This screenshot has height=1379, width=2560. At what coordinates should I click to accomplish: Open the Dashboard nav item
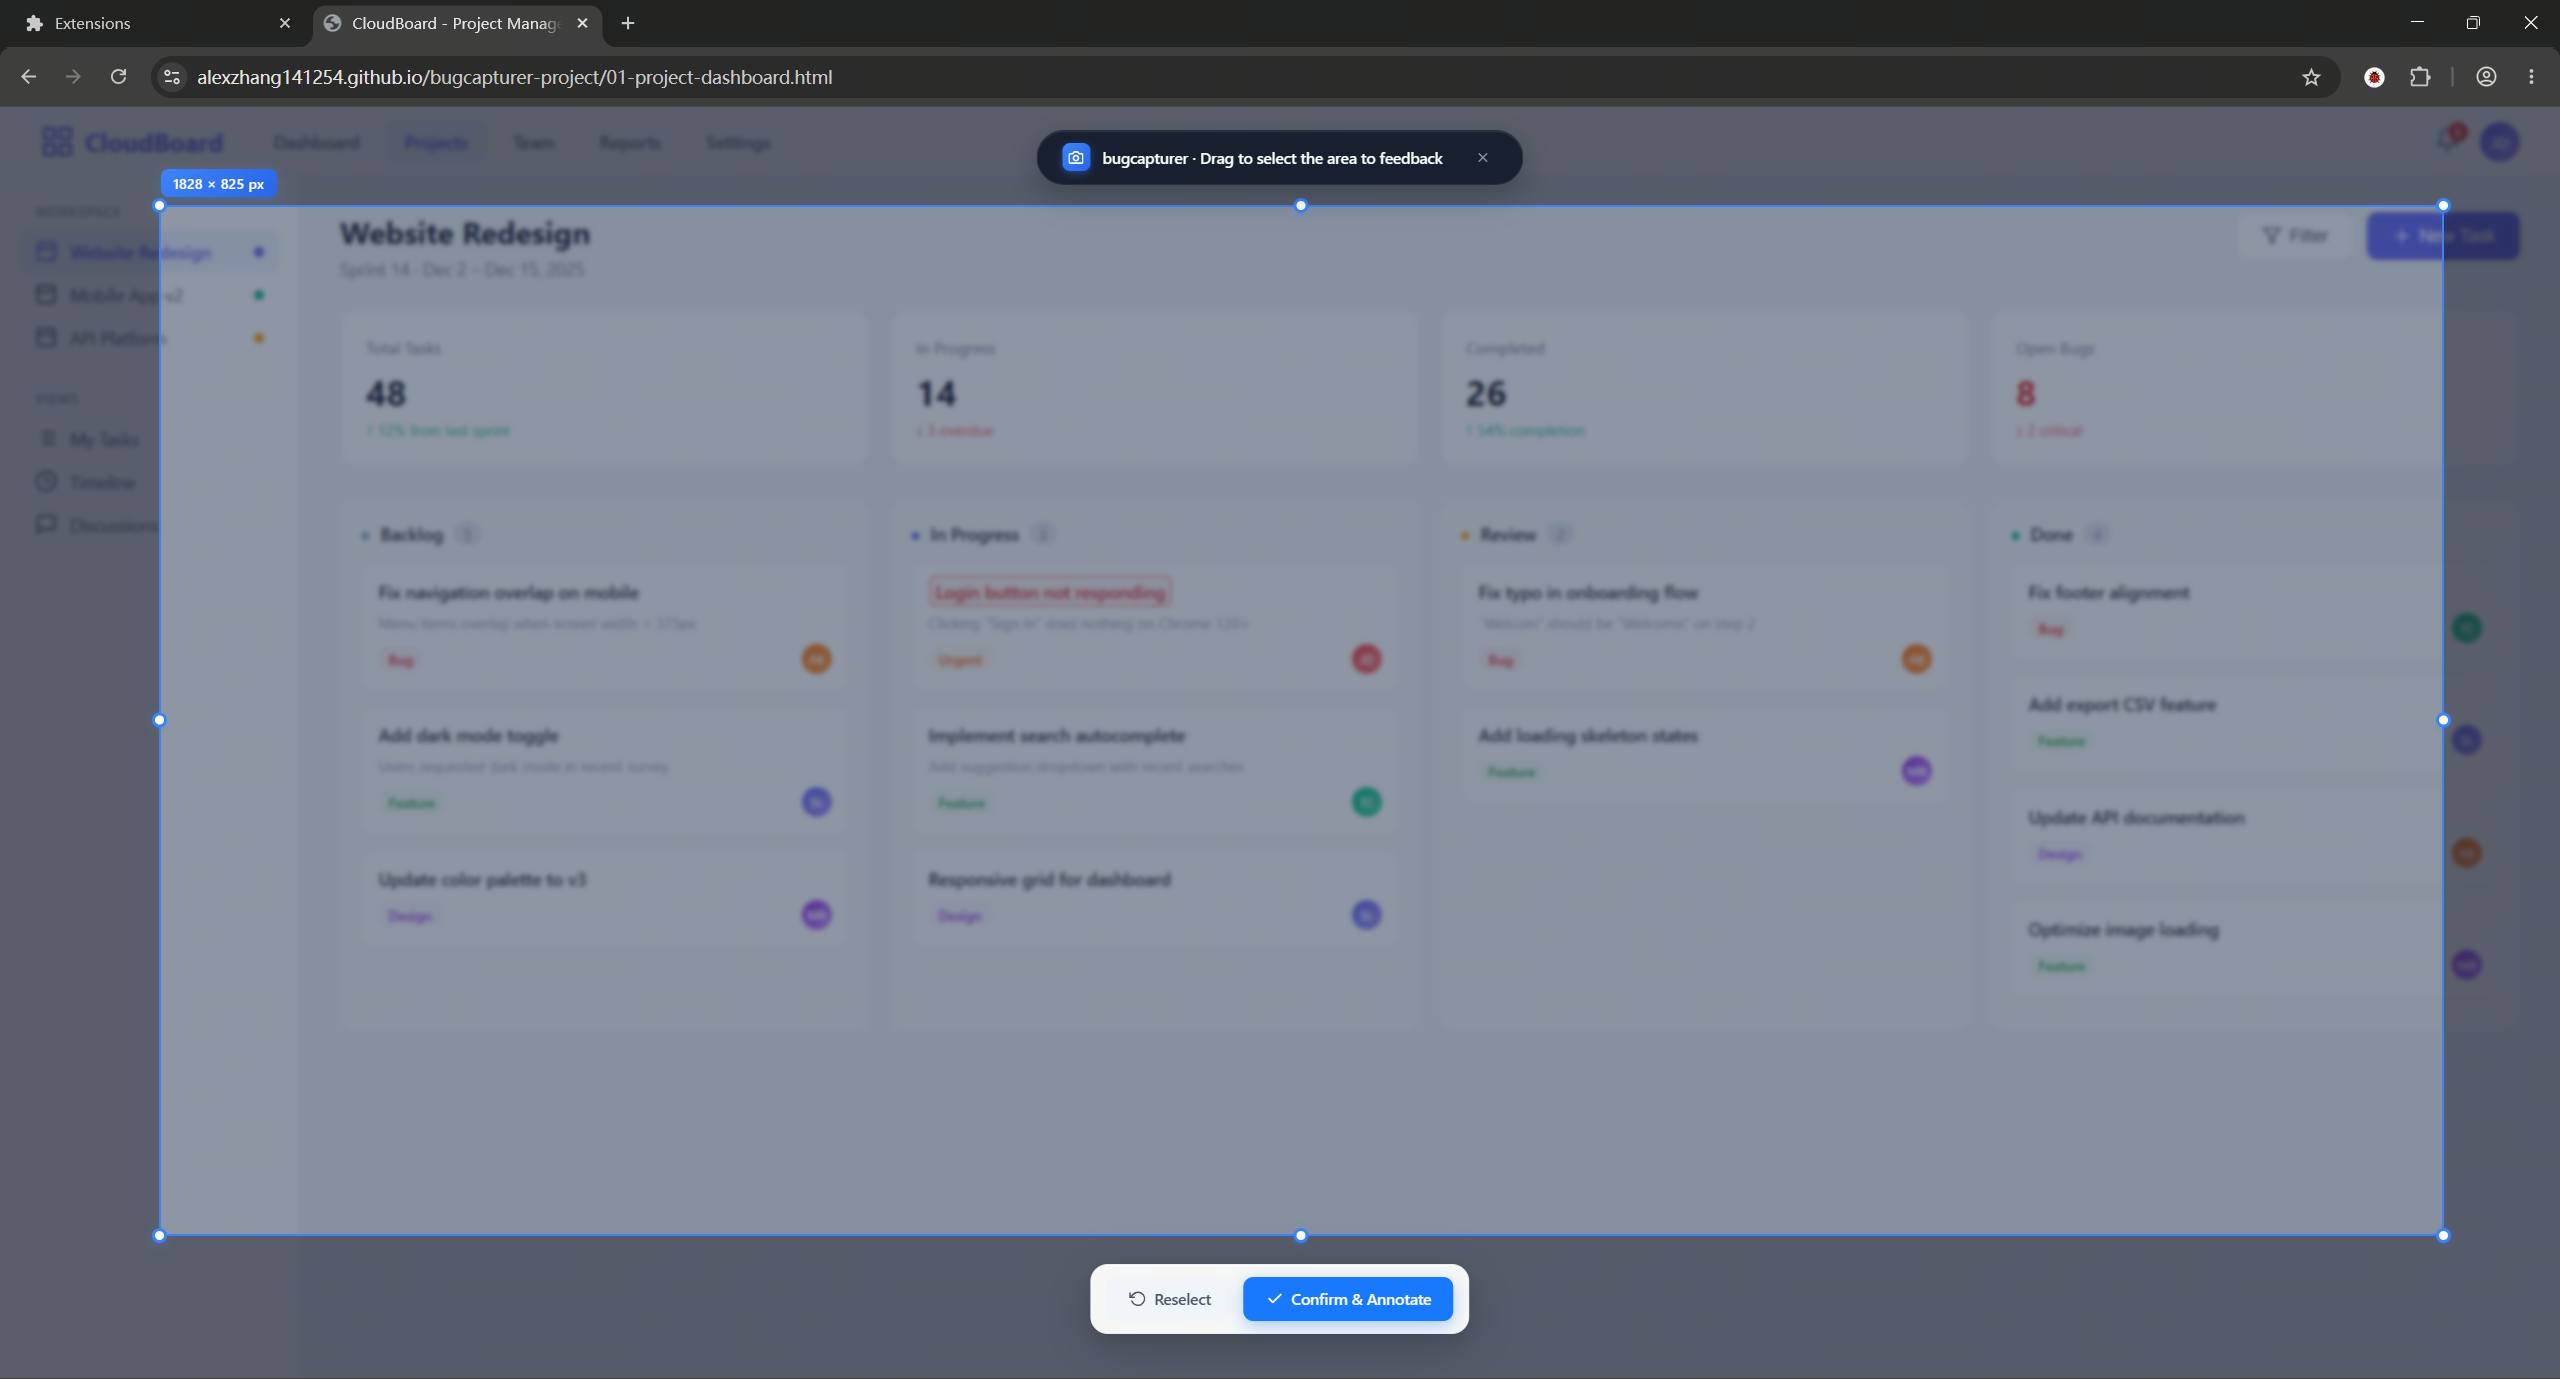[317, 143]
